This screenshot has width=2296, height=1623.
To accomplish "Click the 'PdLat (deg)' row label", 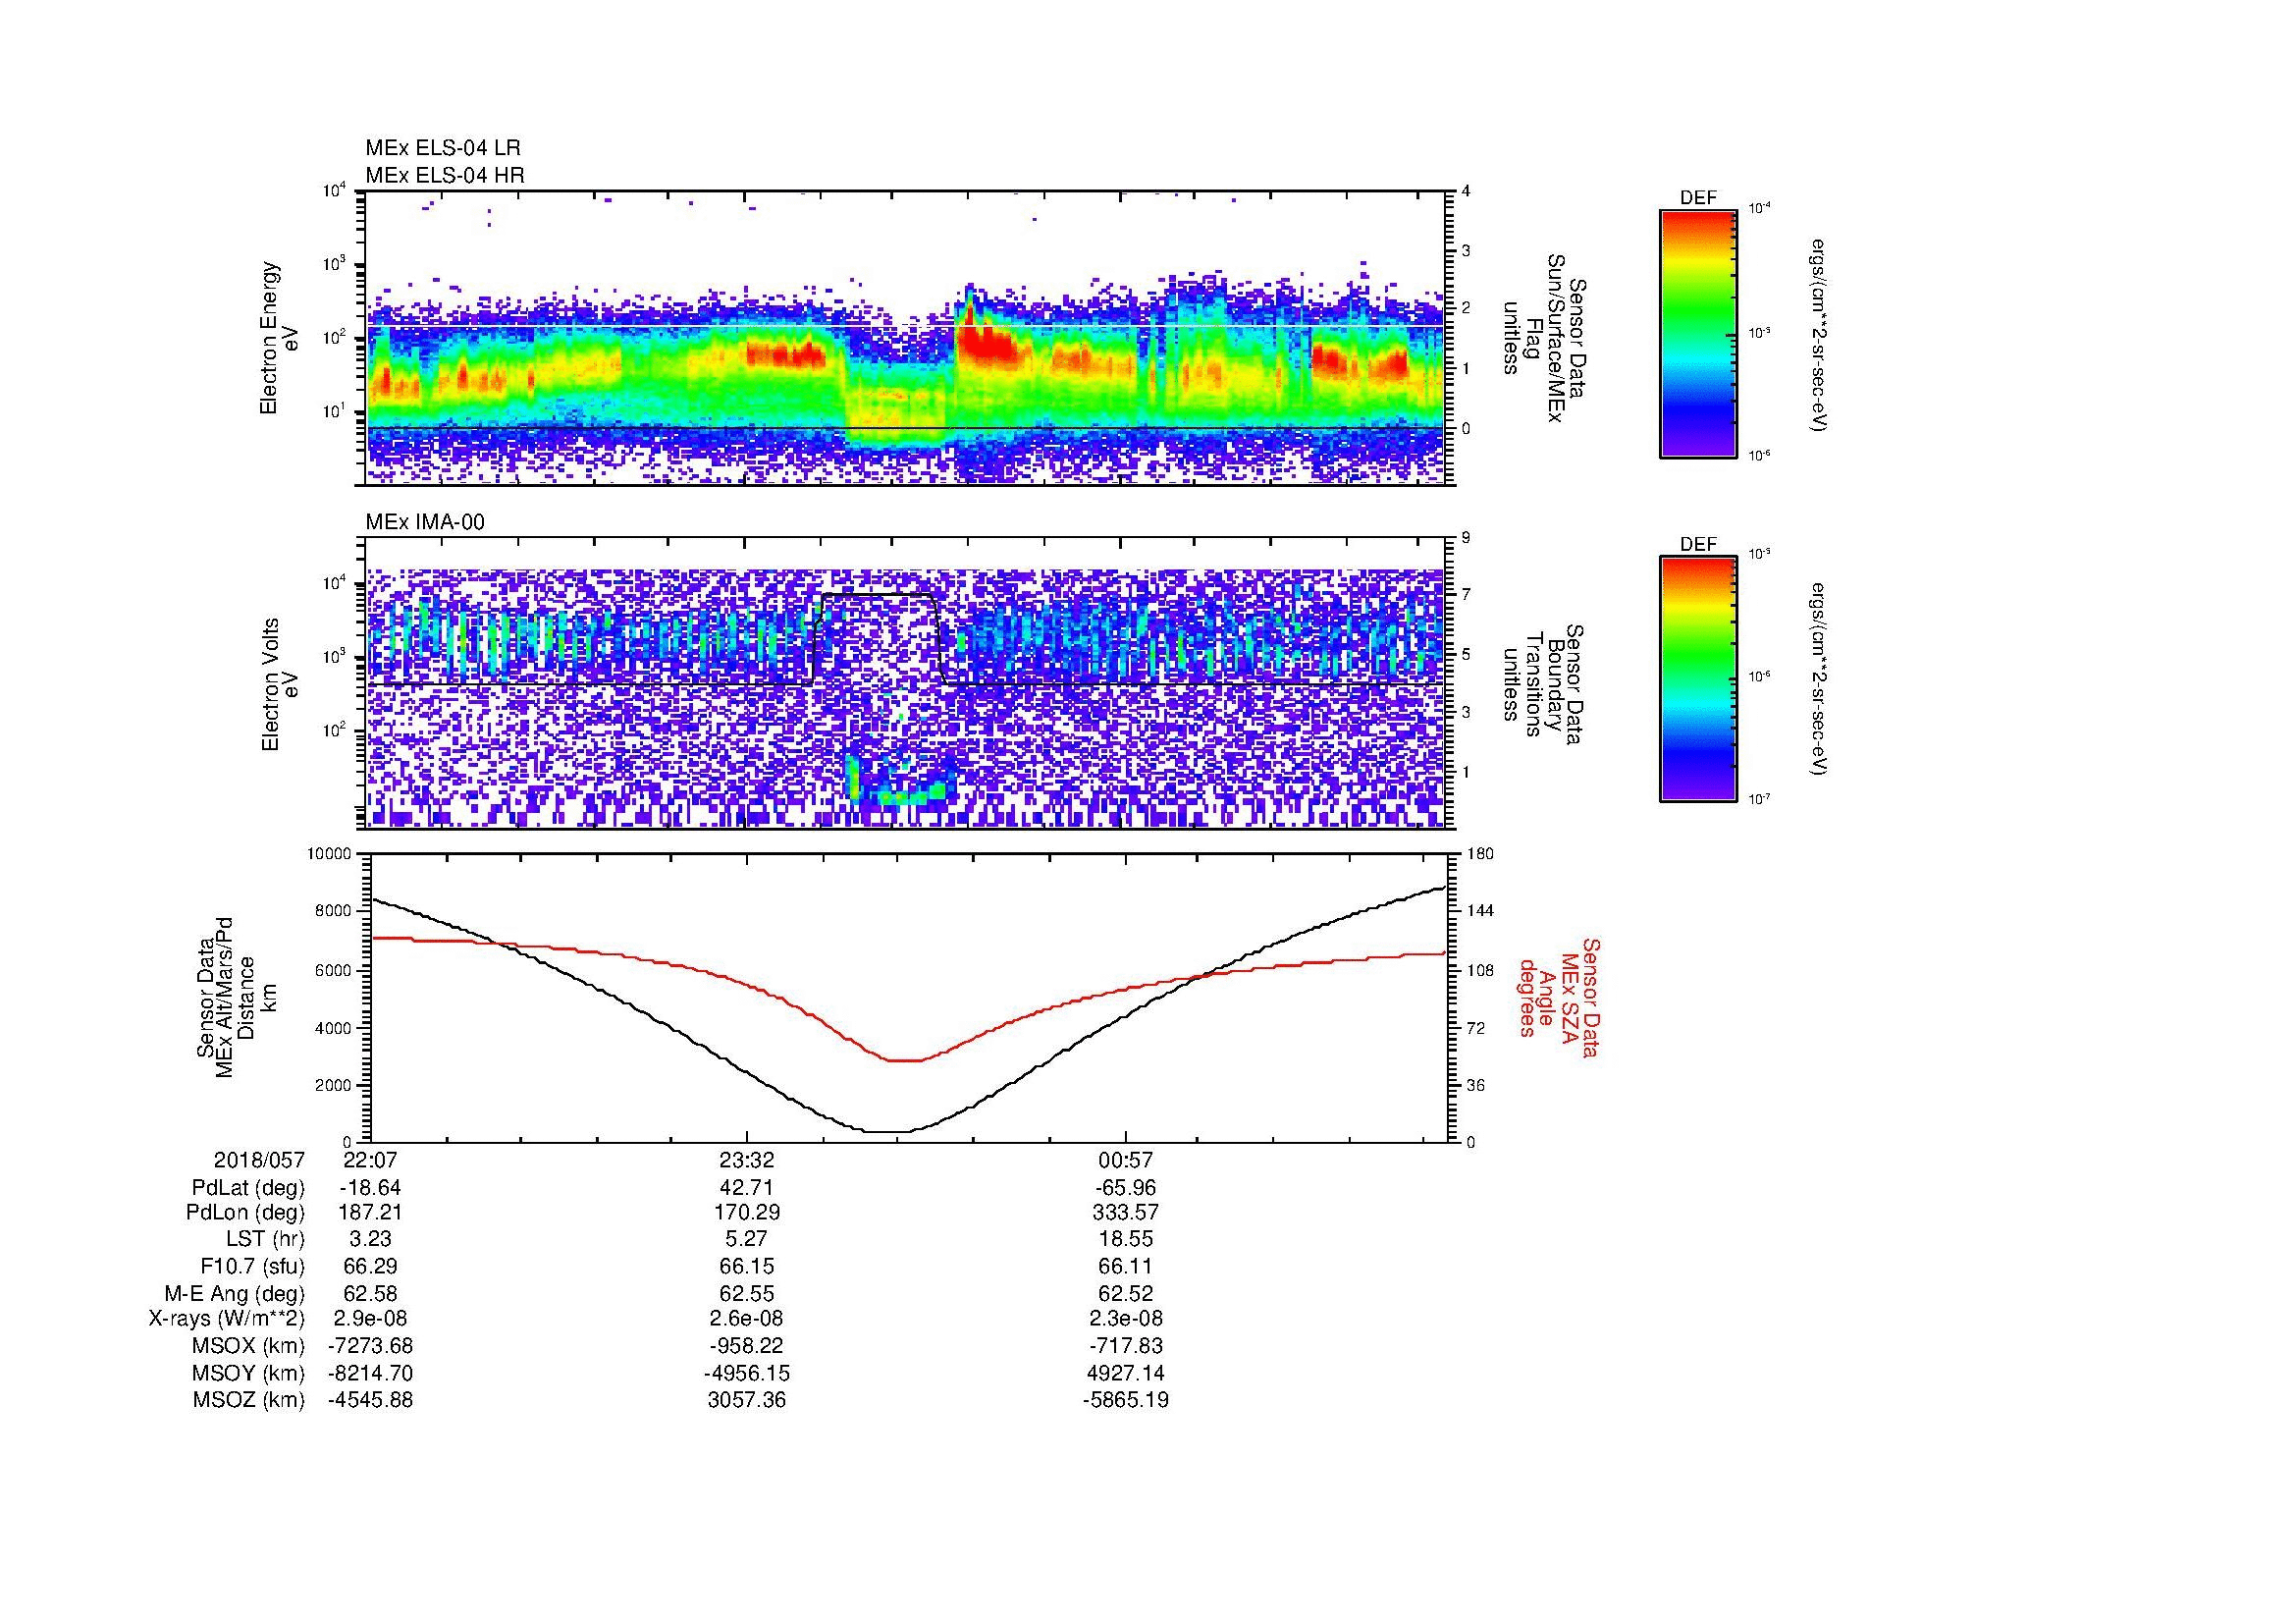I will click(248, 1188).
